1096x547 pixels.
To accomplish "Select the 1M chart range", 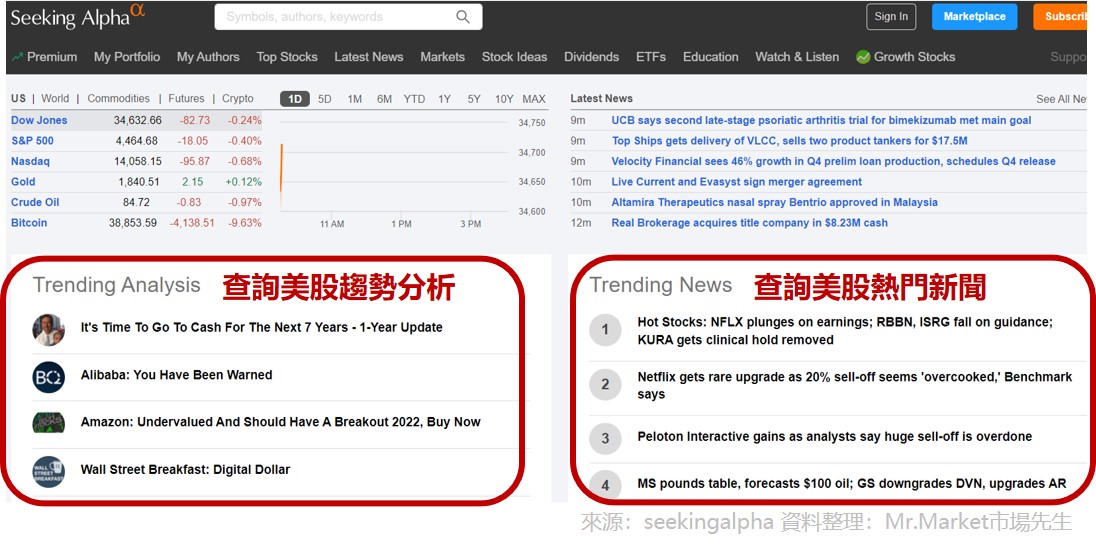I will click(355, 99).
